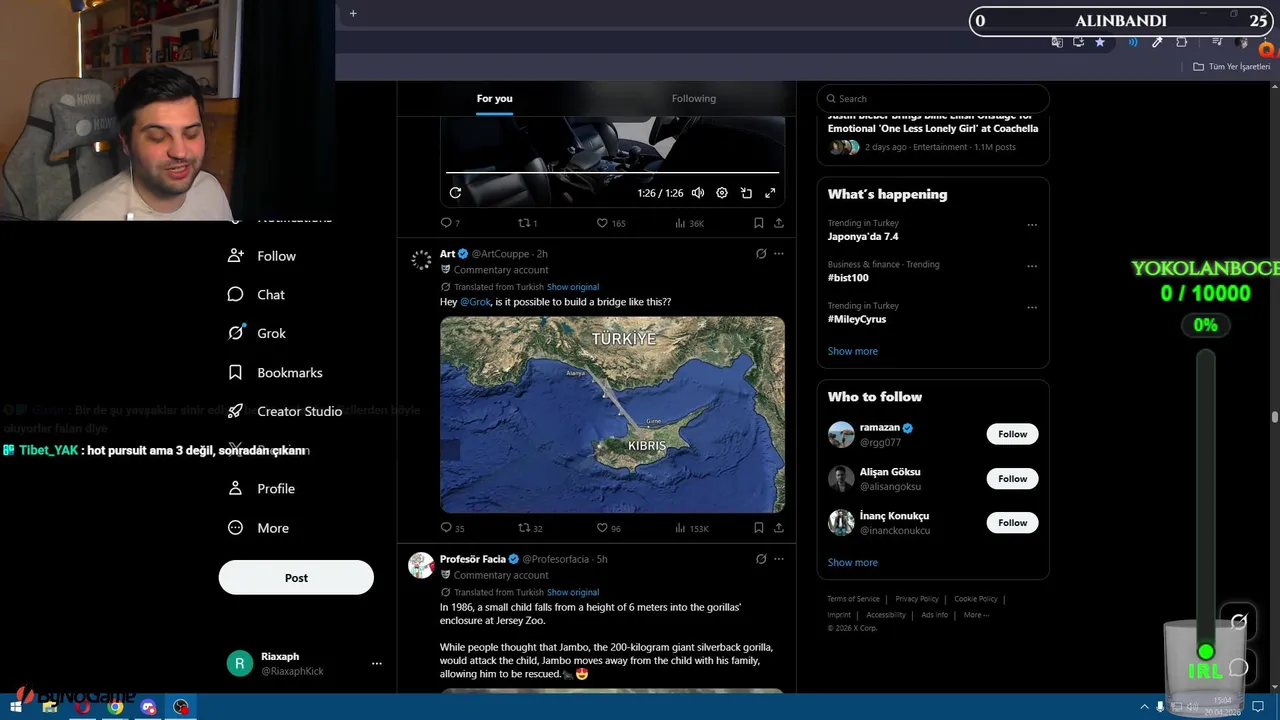Replay the finished video with the replay icon
The height and width of the screenshot is (720, 1280).
pos(455,193)
